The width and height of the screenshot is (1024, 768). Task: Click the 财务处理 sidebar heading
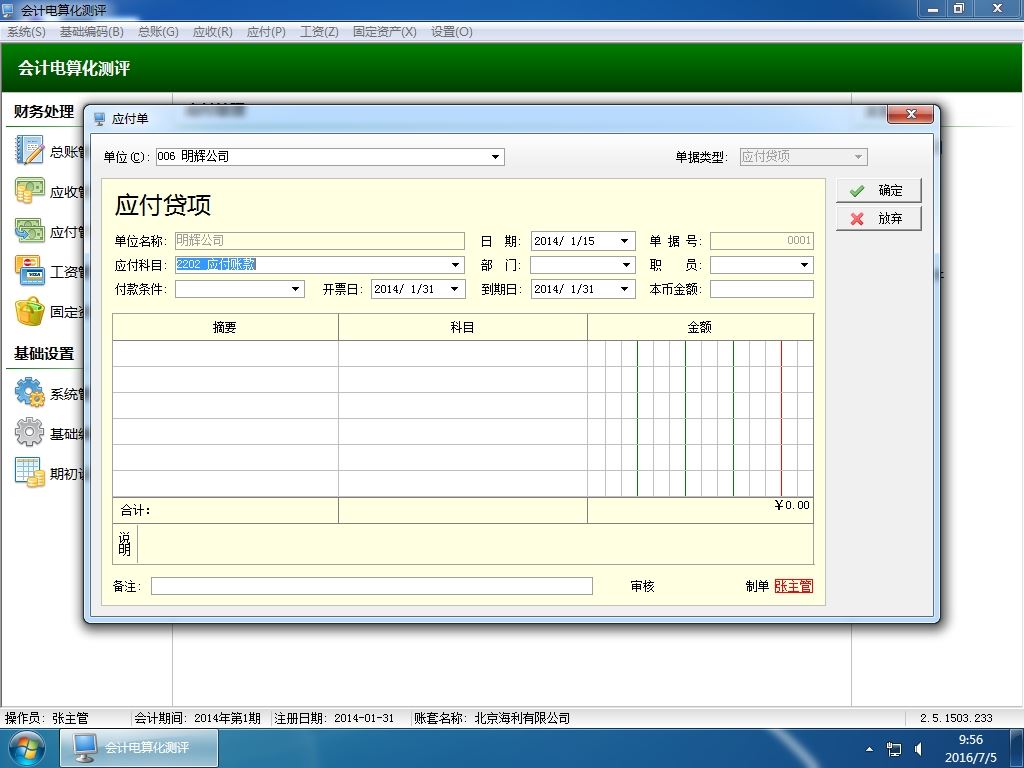tap(44, 112)
